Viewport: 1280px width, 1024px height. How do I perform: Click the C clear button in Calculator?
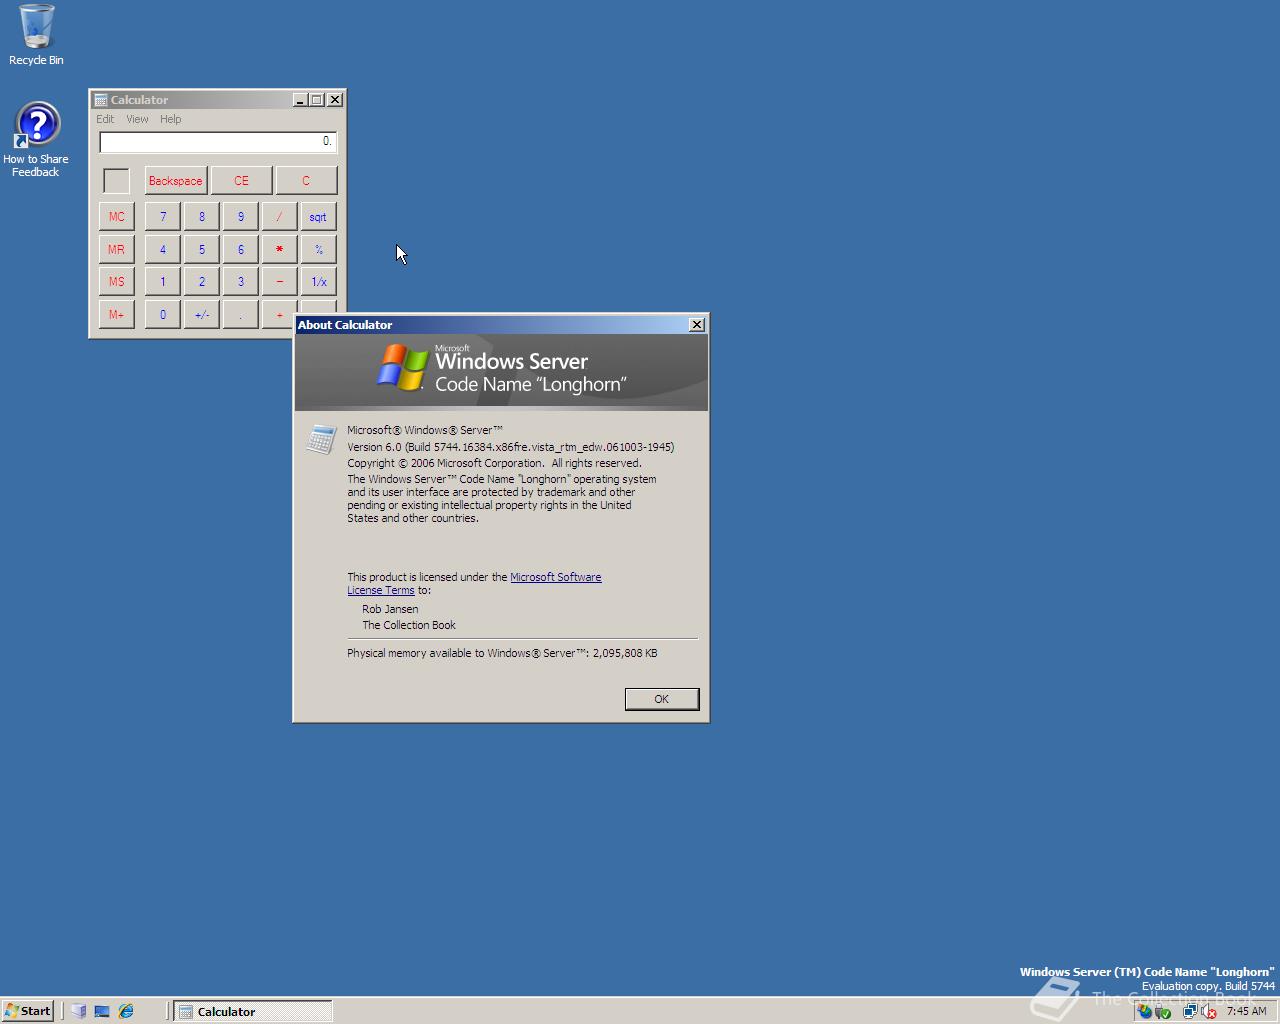tap(306, 181)
